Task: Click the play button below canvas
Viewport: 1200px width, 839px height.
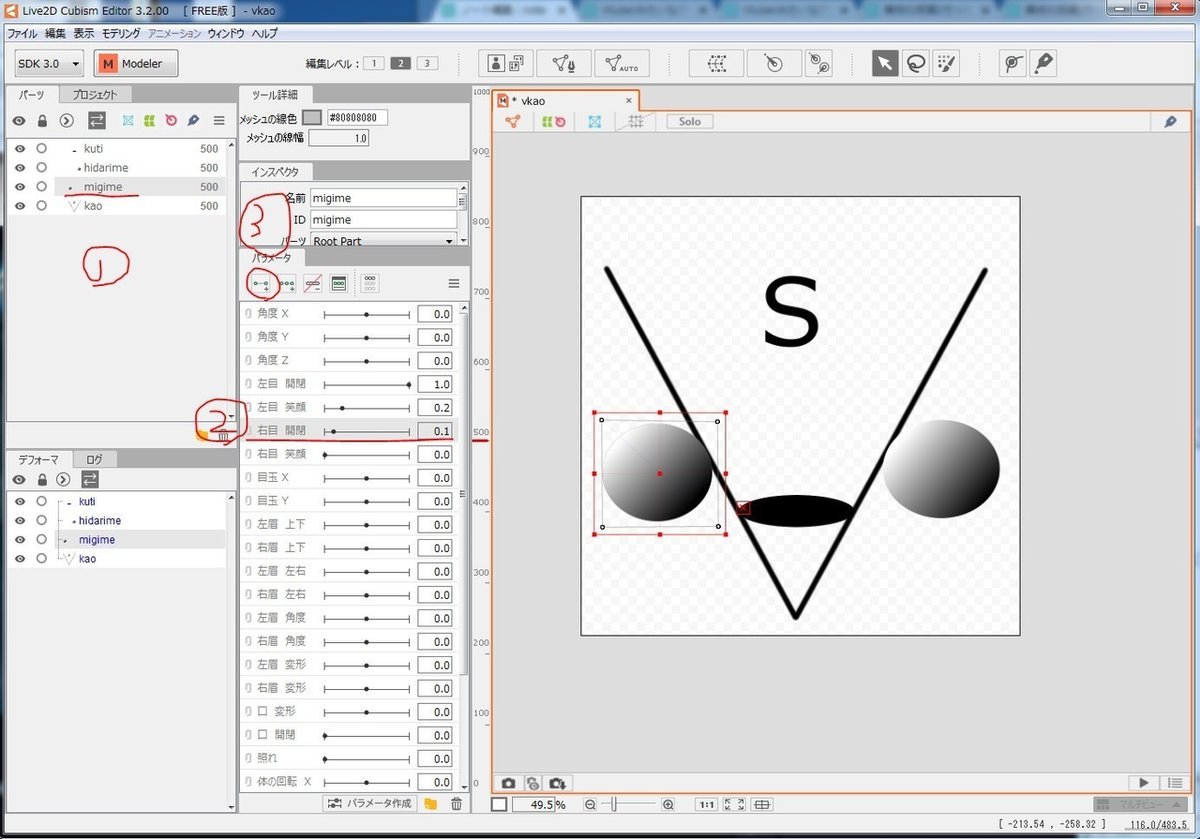Action: 1143,782
